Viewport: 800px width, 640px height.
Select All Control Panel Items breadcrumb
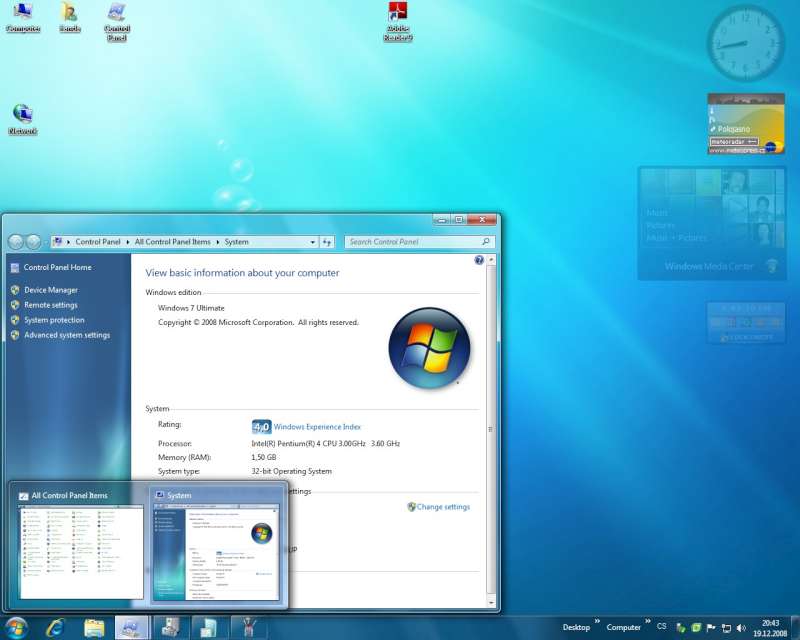pyautogui.click(x=172, y=242)
